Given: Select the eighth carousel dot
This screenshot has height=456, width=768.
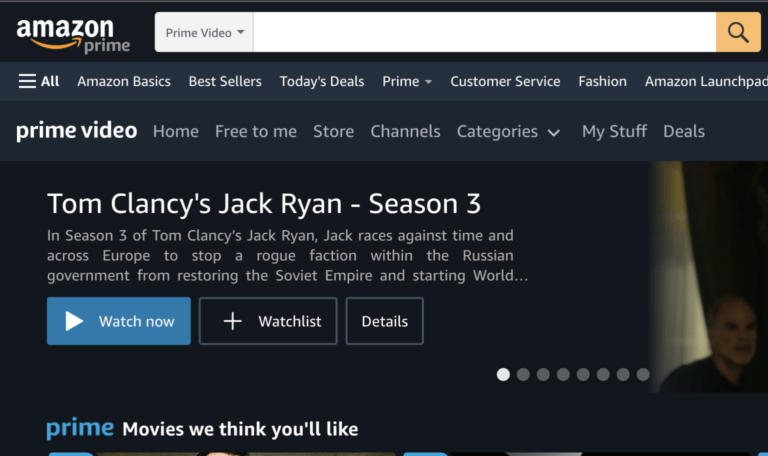Looking at the screenshot, I should point(643,375).
